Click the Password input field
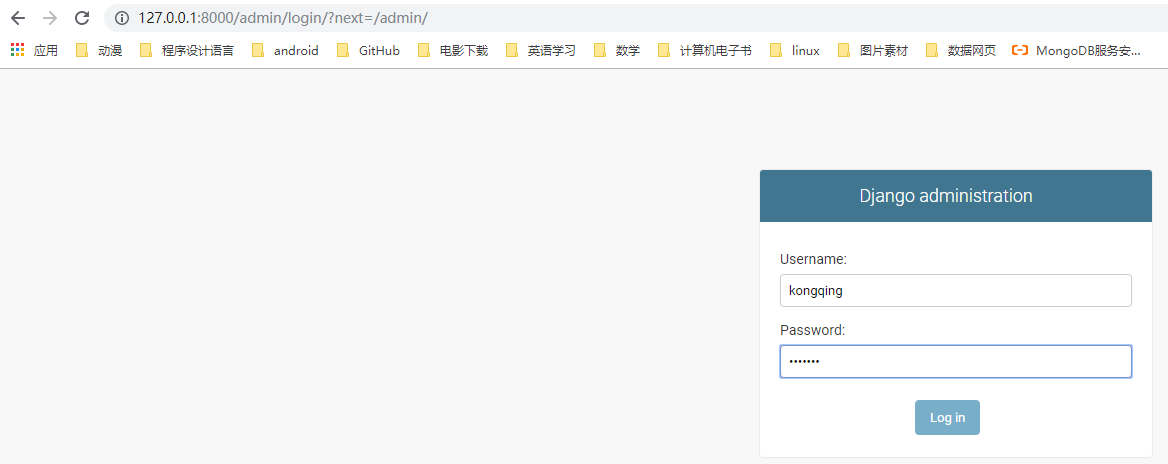1168x464 pixels. click(956, 361)
